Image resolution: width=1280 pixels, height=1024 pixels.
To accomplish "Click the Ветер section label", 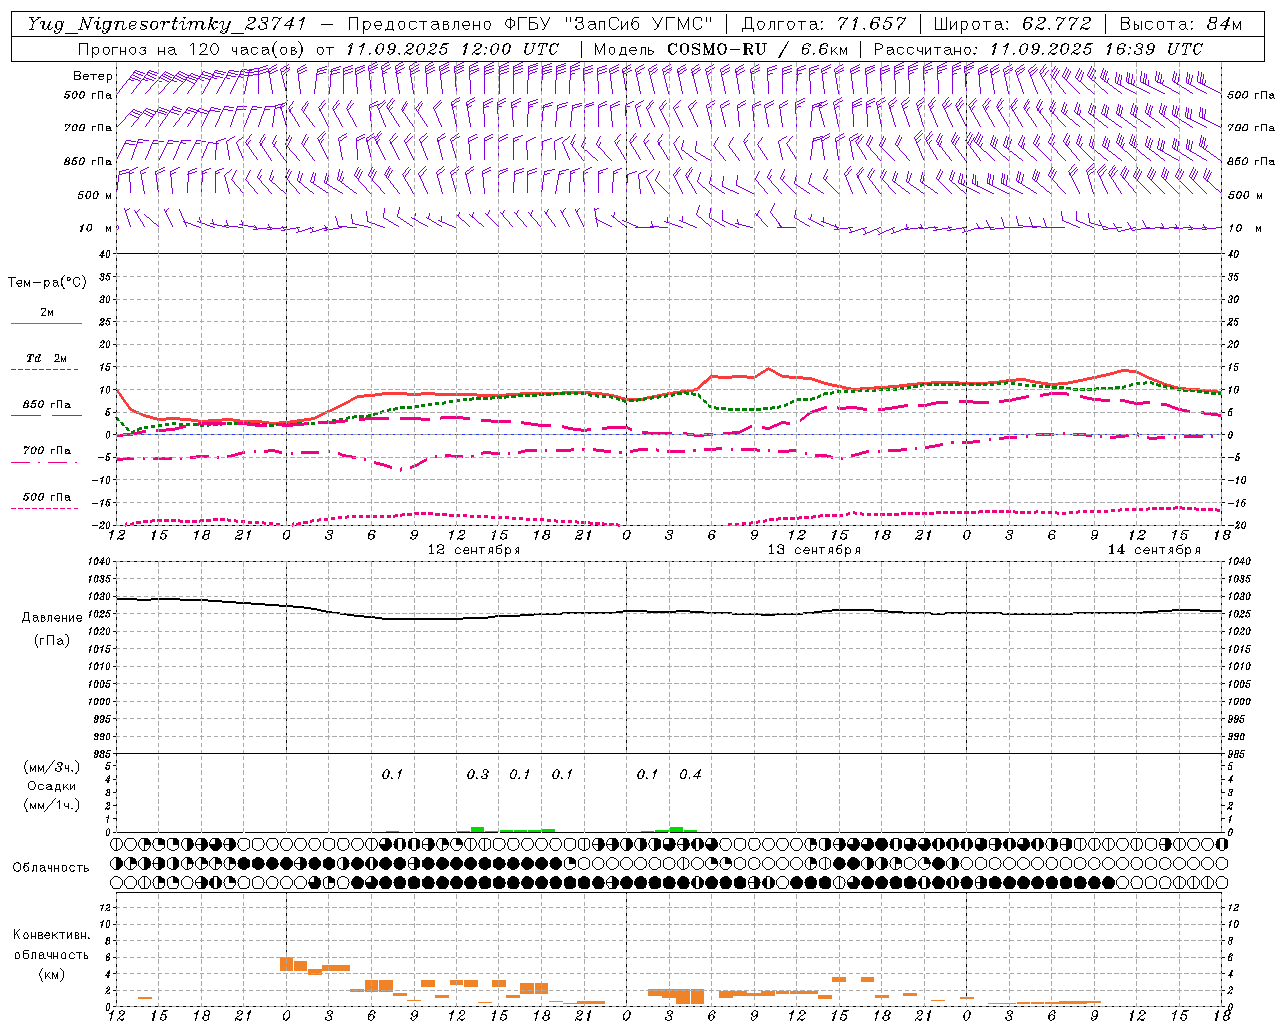I will (x=92, y=76).
